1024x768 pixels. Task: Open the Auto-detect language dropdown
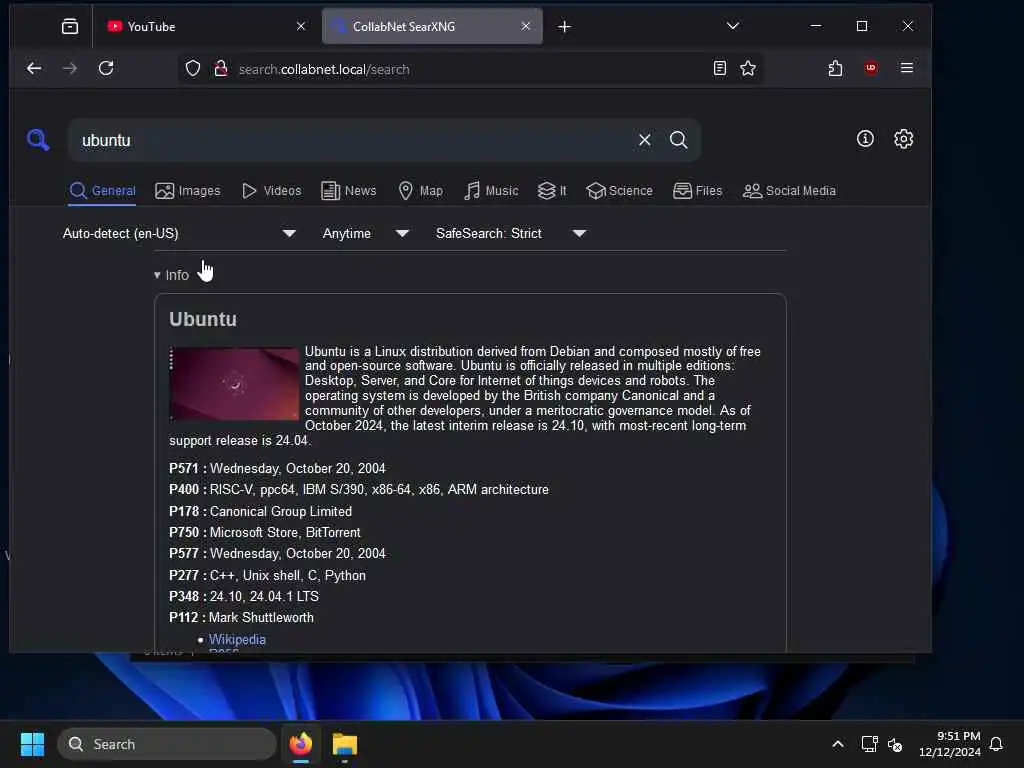click(x=179, y=233)
